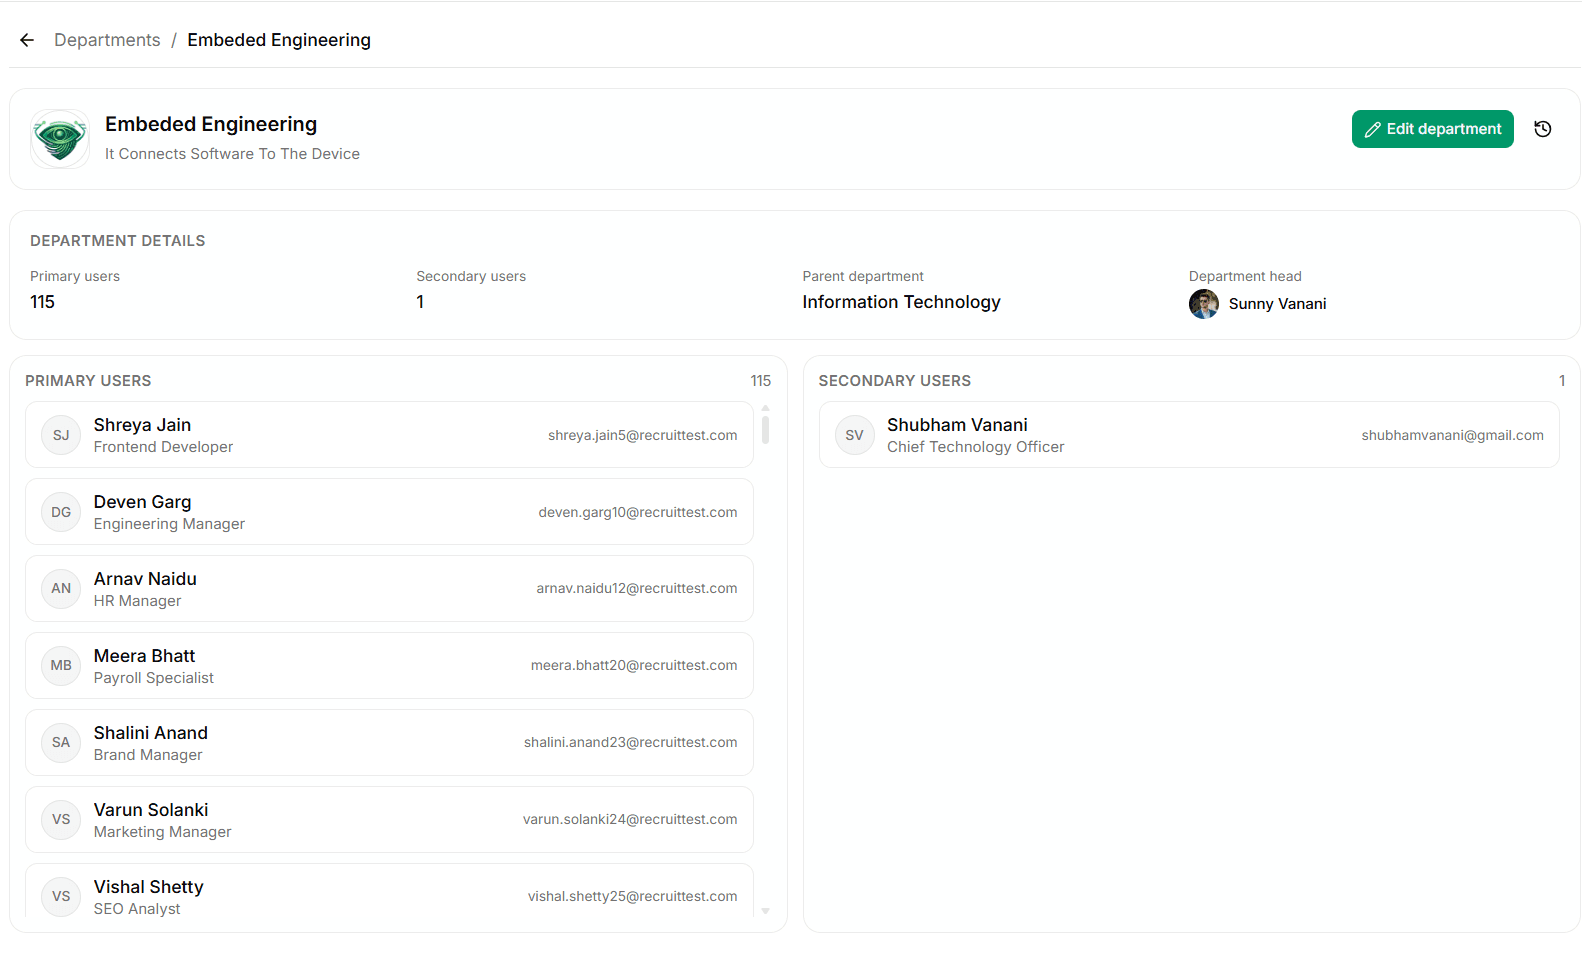Click the primary users list scrollbar thumb

(x=765, y=430)
